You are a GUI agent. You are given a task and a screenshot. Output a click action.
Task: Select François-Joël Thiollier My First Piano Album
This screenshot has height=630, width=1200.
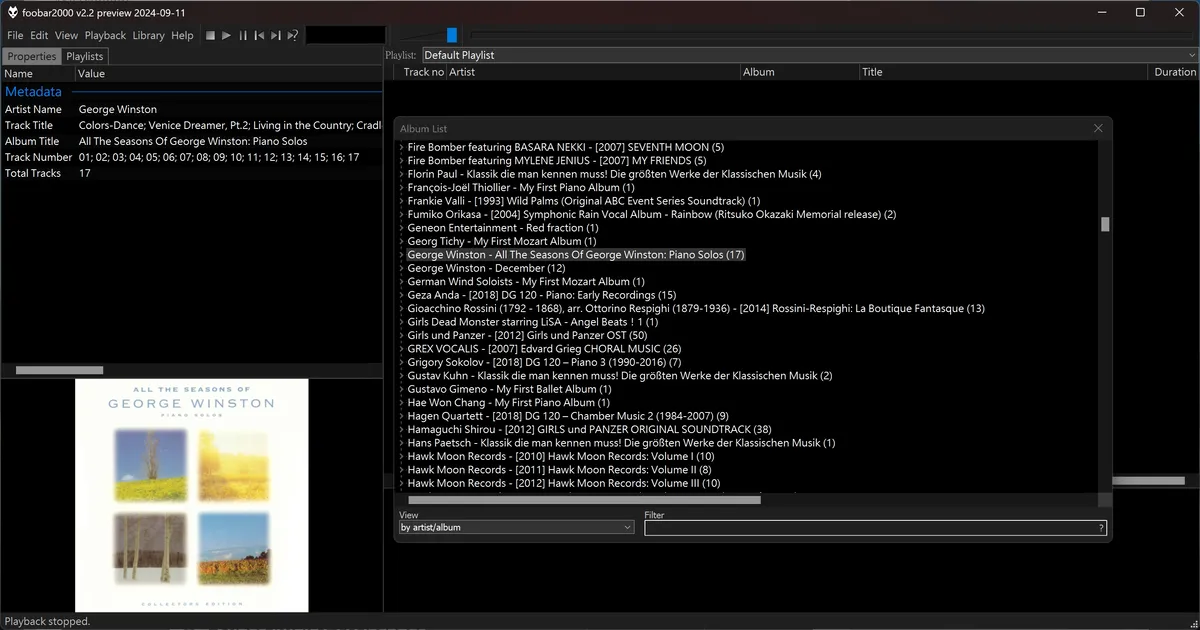coord(521,187)
